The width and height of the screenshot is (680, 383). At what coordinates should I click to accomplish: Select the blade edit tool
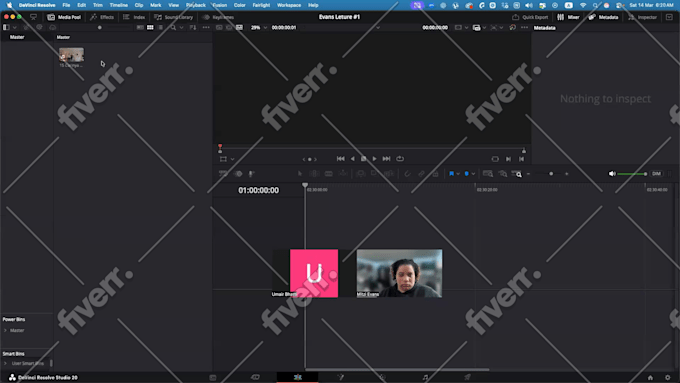pyautogui.click(x=328, y=173)
